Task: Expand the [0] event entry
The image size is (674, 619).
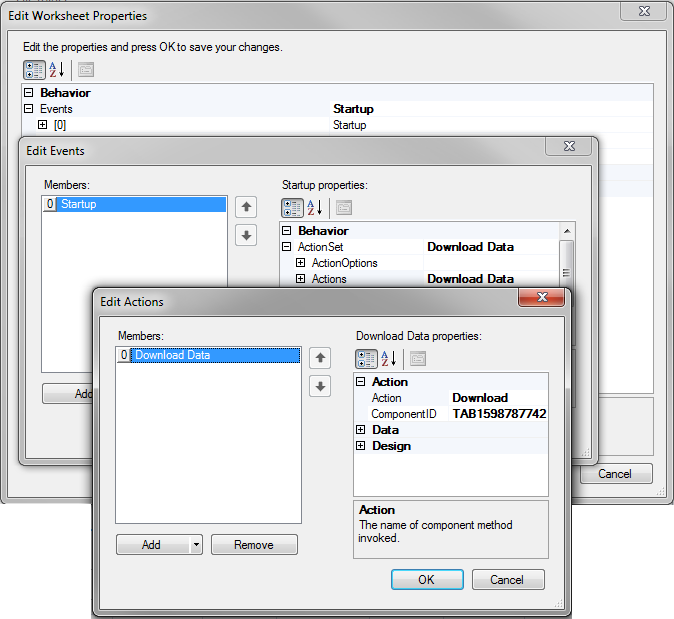Action: [x=43, y=125]
